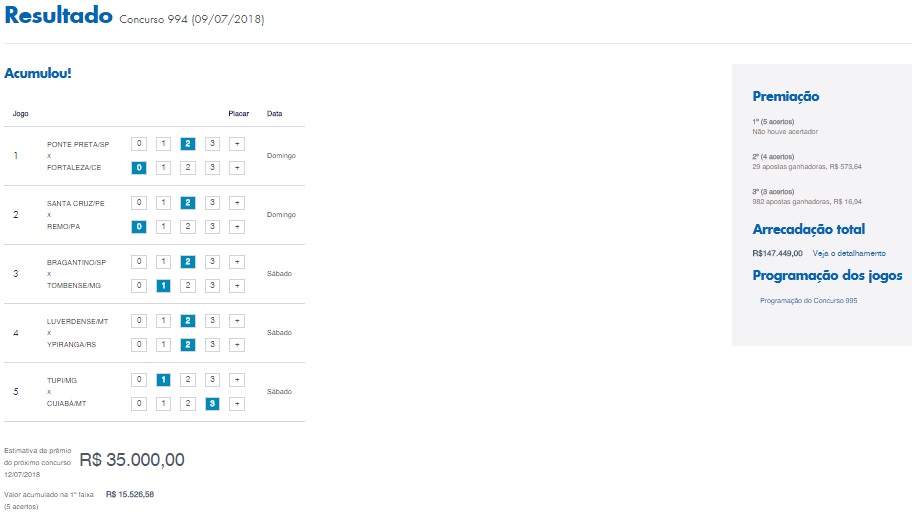This screenshot has height=528, width=912.
Task: Choose score 0 for Santa Cruz/PE
Action: click(x=139, y=203)
